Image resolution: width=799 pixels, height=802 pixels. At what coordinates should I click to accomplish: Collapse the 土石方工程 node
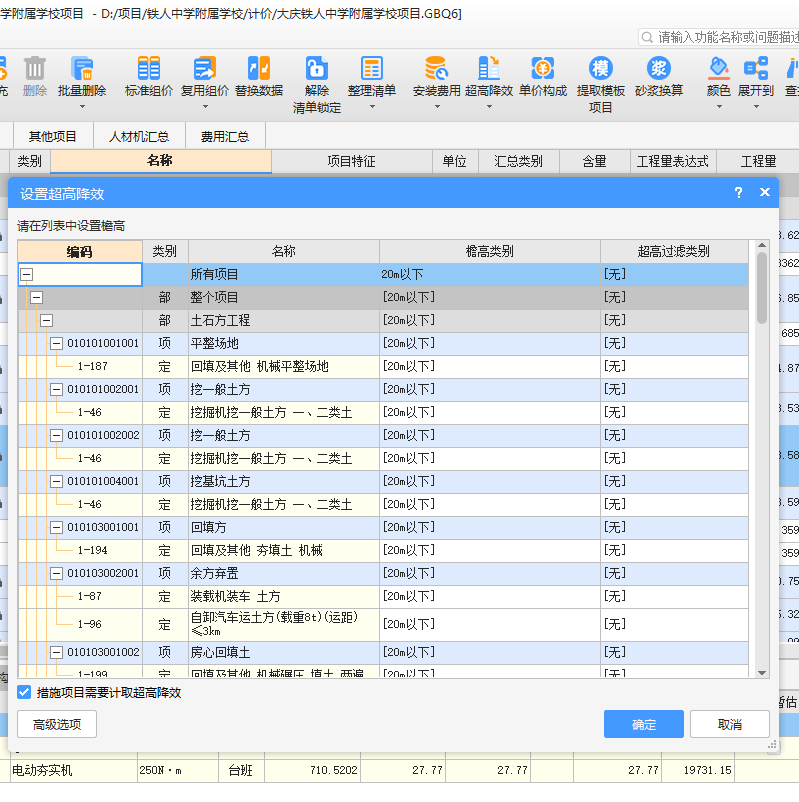[47, 321]
